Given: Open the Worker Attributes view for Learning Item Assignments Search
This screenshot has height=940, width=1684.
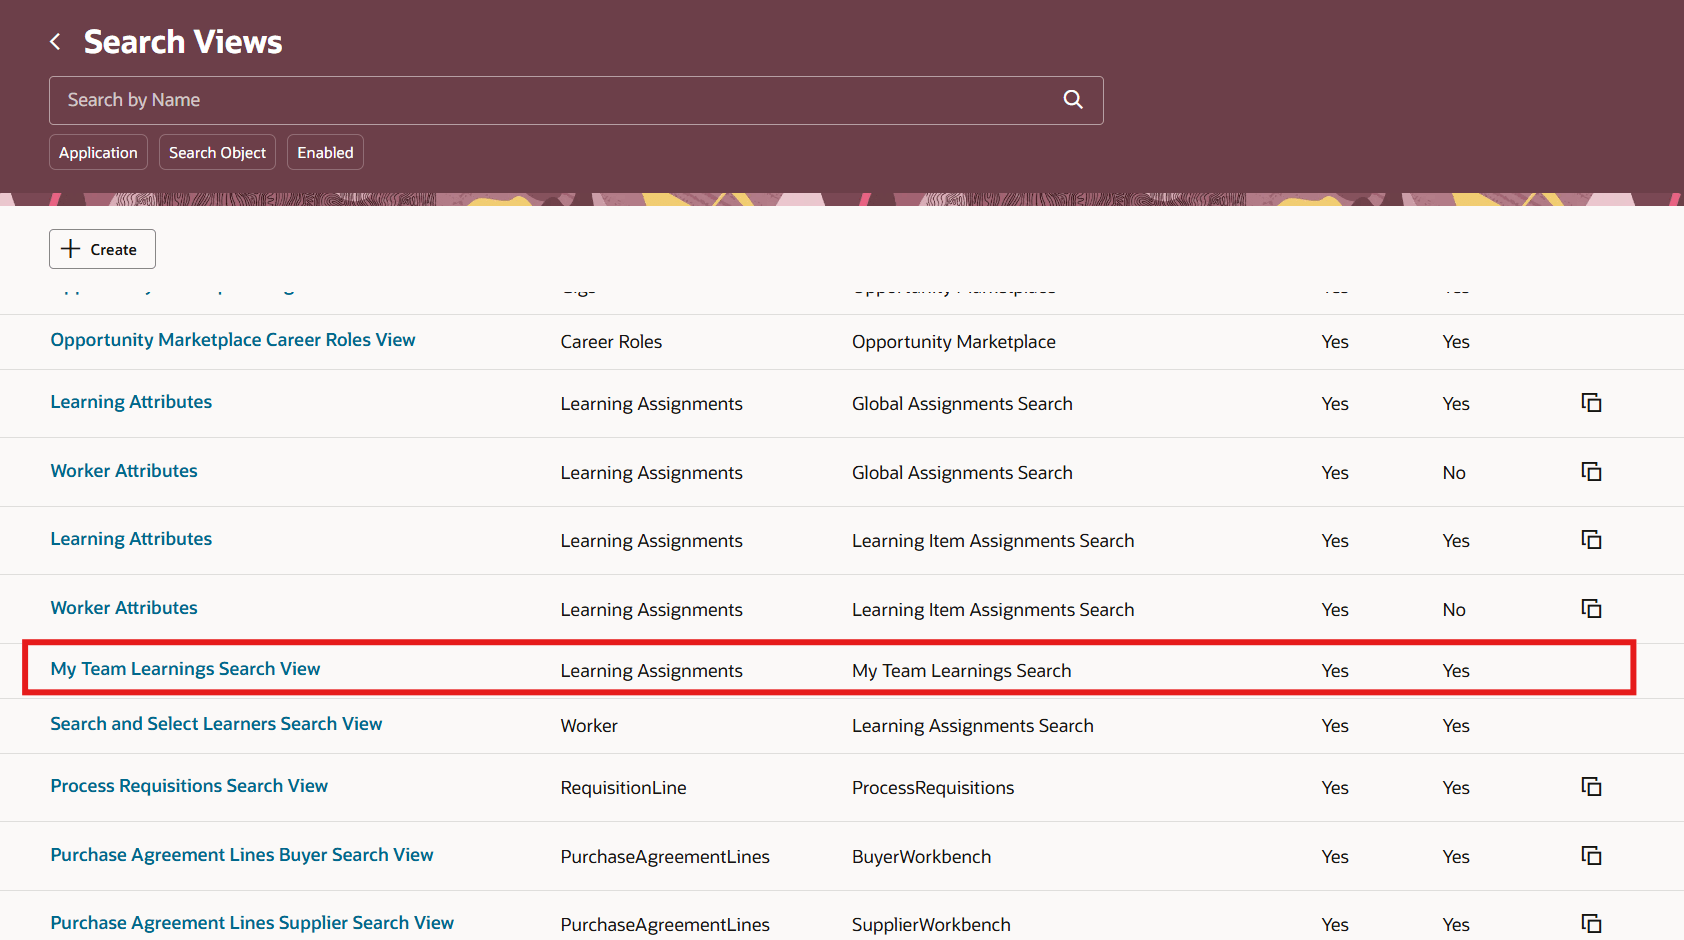Looking at the screenshot, I should click(x=123, y=607).
